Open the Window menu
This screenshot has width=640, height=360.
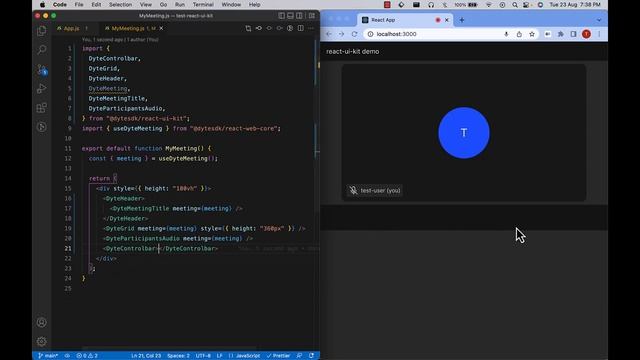[x=231, y=4]
